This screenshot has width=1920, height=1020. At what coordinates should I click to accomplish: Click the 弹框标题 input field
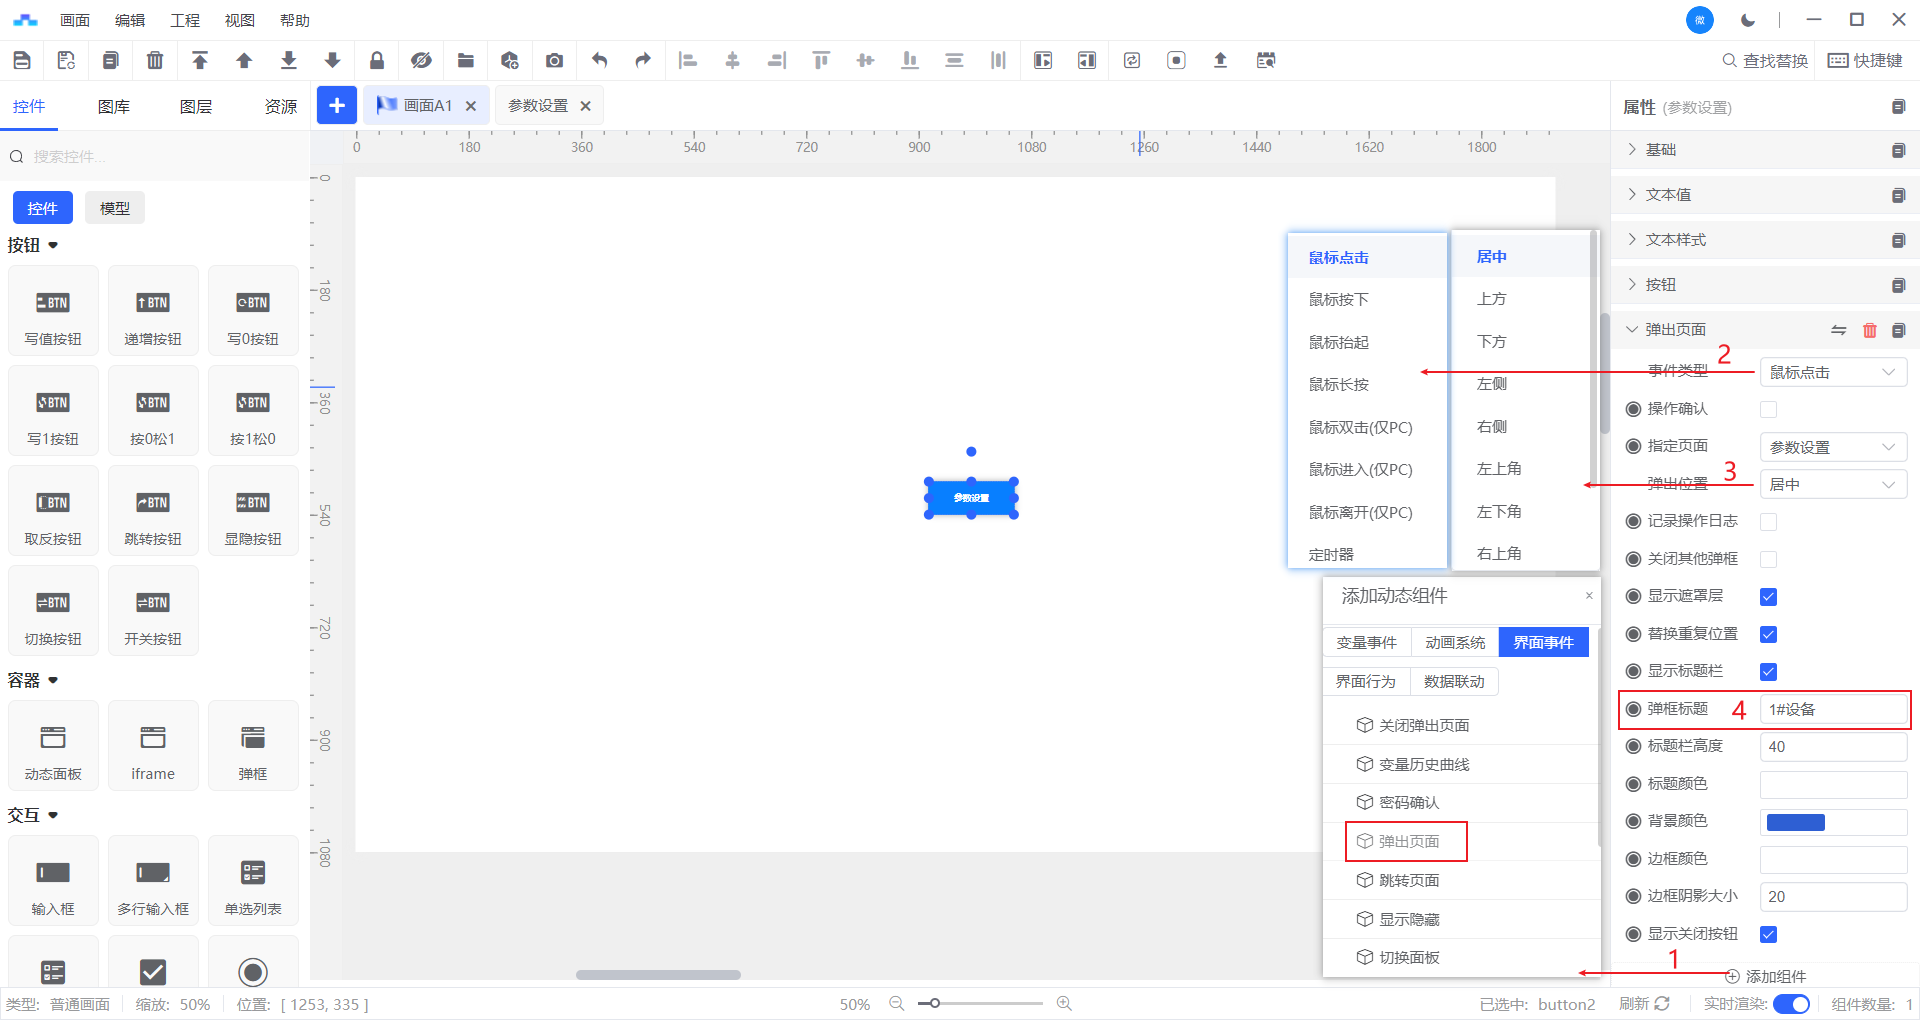click(x=1832, y=709)
